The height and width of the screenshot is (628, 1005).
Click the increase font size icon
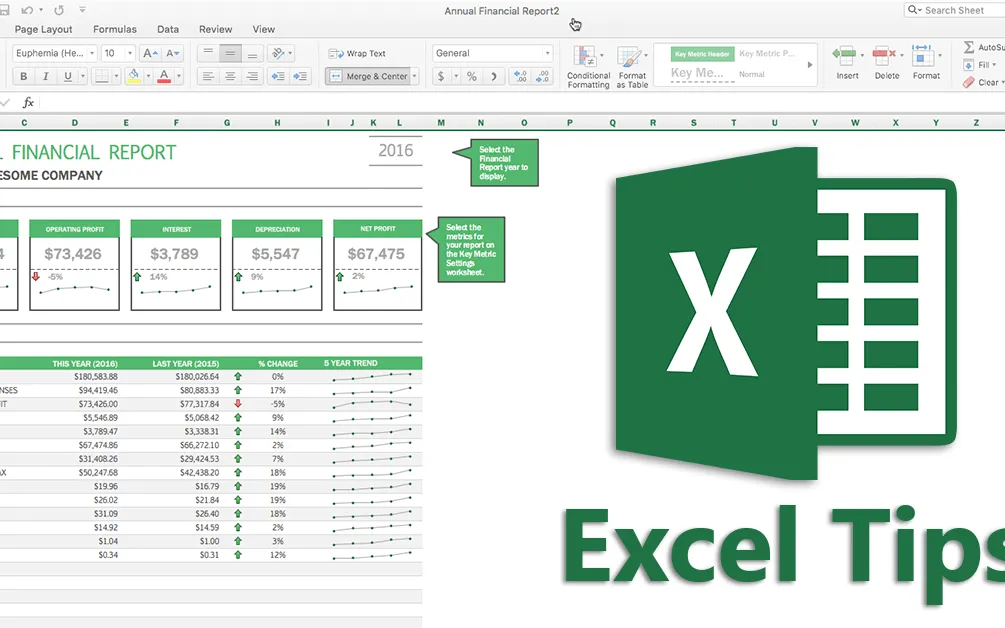150,53
